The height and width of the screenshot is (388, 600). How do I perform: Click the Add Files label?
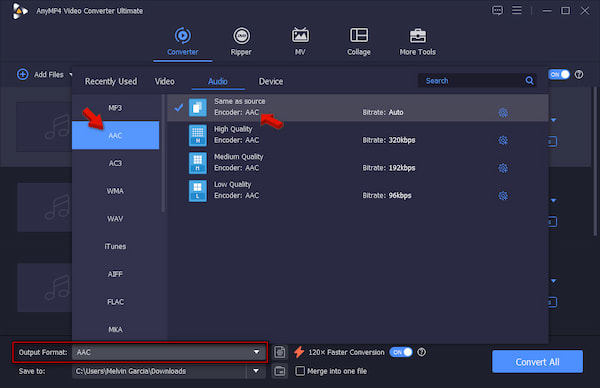click(x=49, y=75)
